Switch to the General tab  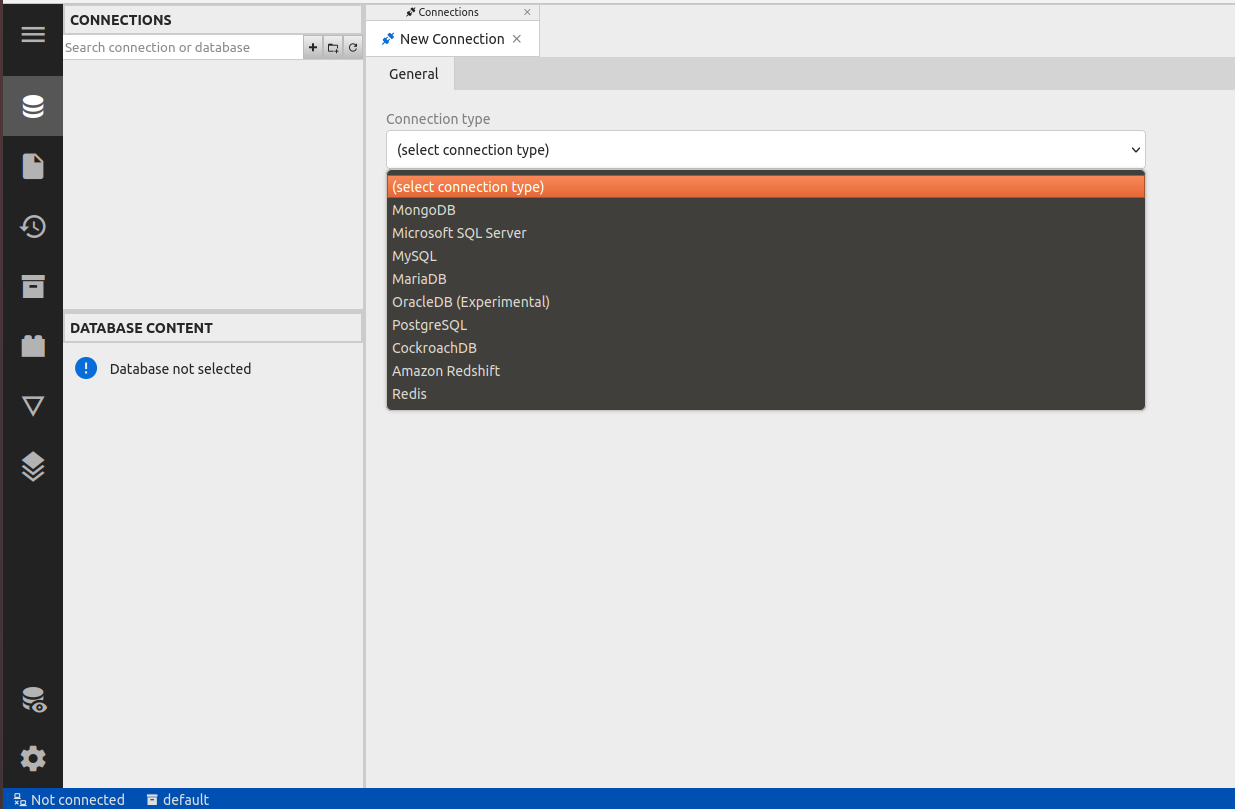click(x=413, y=74)
